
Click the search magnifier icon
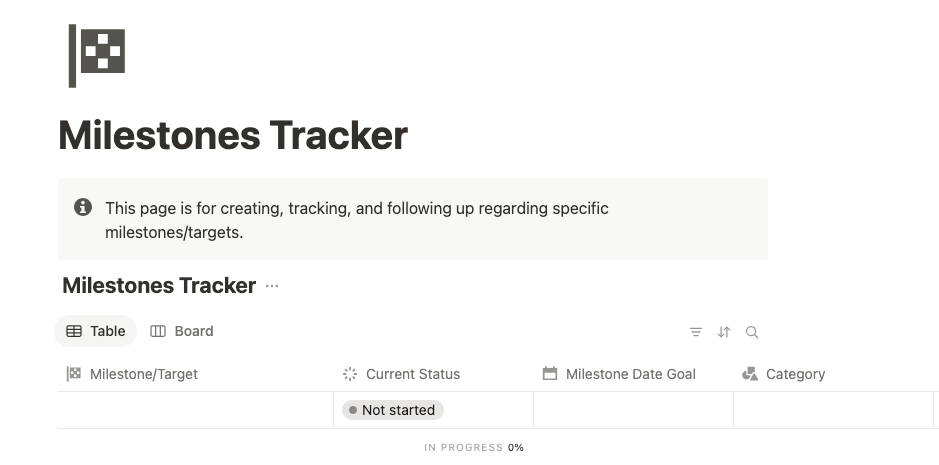coord(752,332)
